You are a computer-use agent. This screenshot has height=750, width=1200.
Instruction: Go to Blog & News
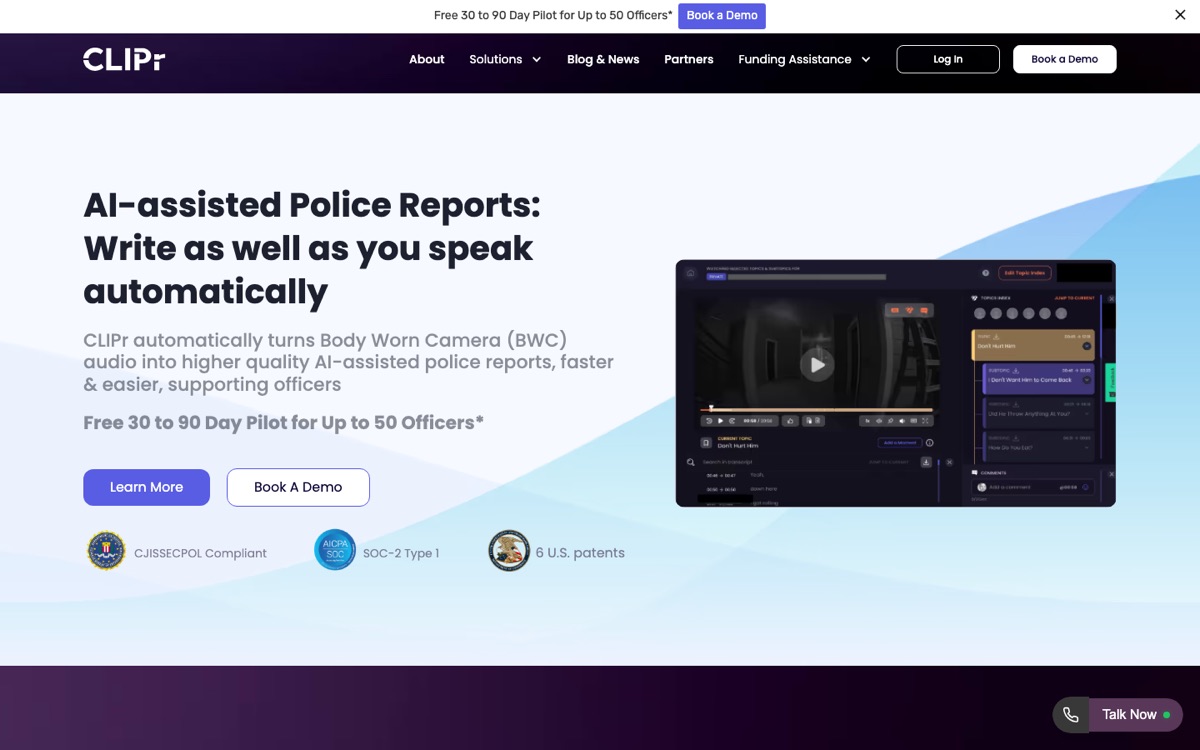pyautogui.click(x=603, y=59)
